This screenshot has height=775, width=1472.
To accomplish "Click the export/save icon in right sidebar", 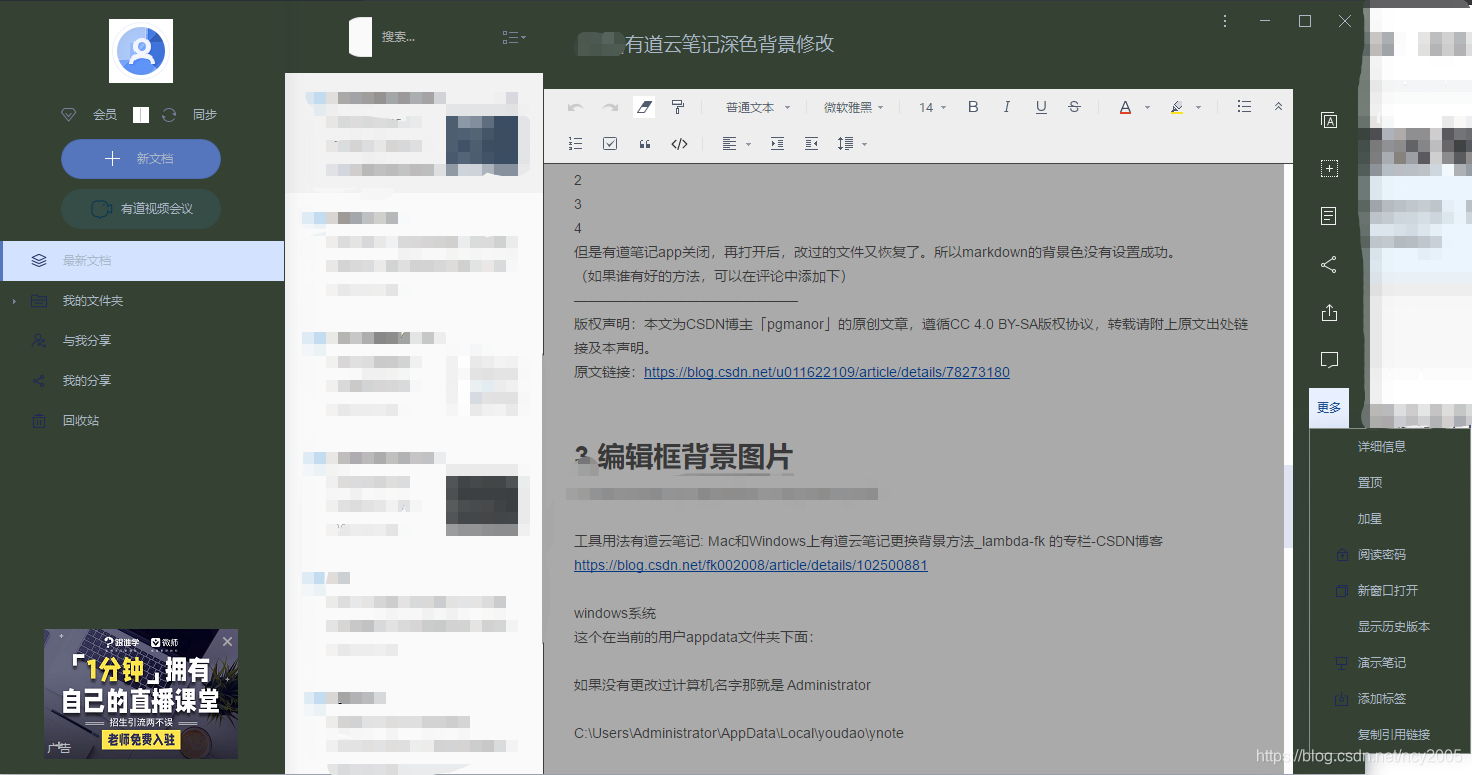I will point(1328,312).
